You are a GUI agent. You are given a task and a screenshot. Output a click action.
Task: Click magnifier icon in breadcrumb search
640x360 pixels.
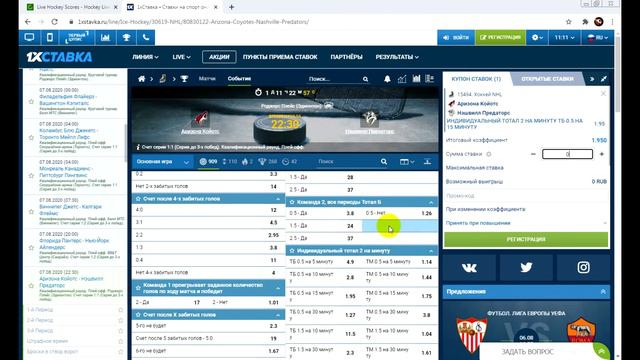click(366, 79)
